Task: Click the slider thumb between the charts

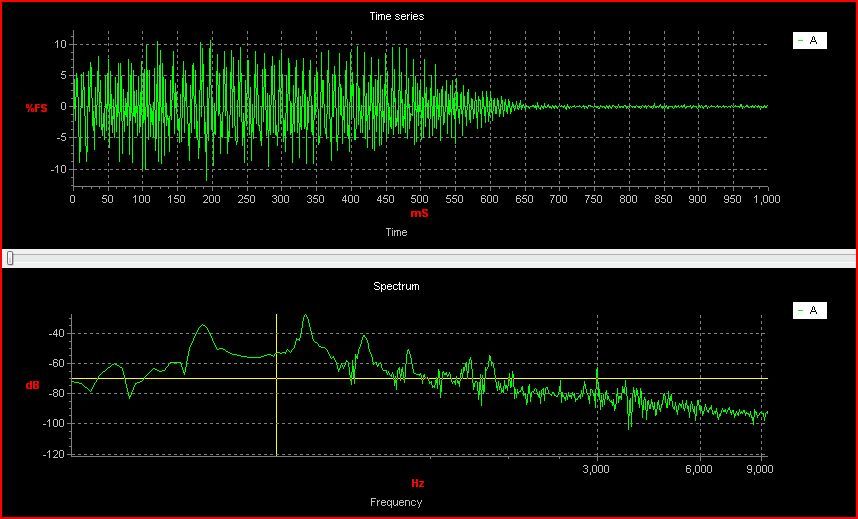Action: [x=10, y=258]
